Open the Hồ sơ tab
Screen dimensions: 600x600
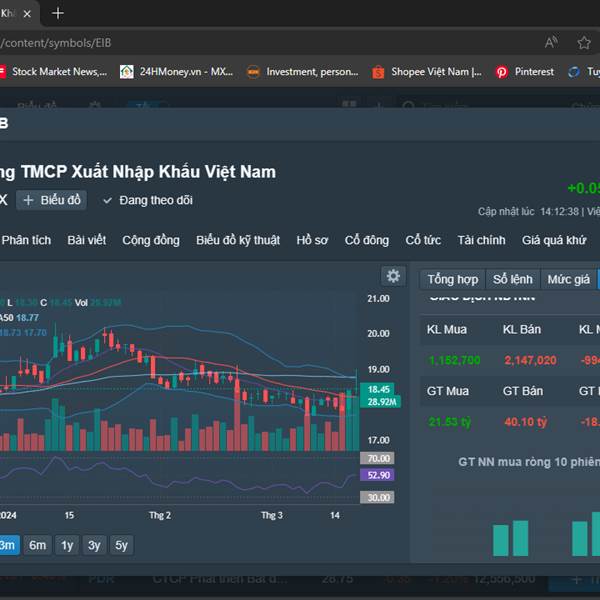(x=312, y=240)
